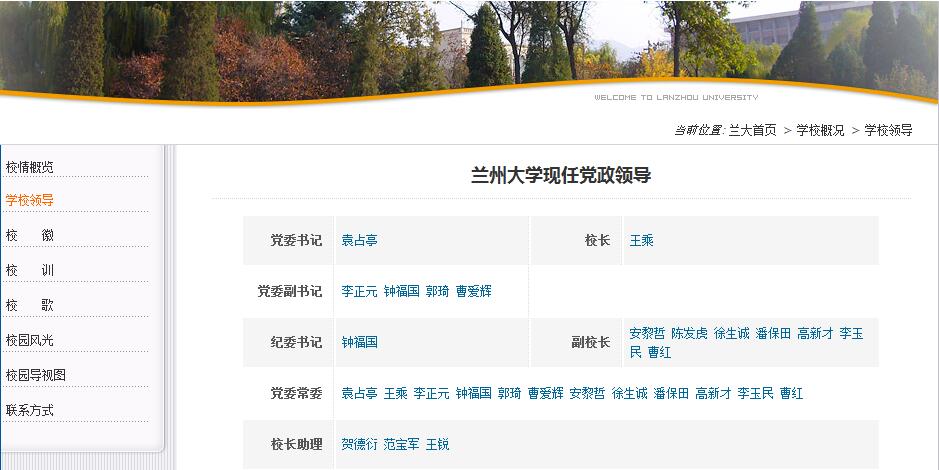The width and height of the screenshot is (939, 470).
Task: Open 安黎哲 in the 党委常委 row
Action: 587,393
